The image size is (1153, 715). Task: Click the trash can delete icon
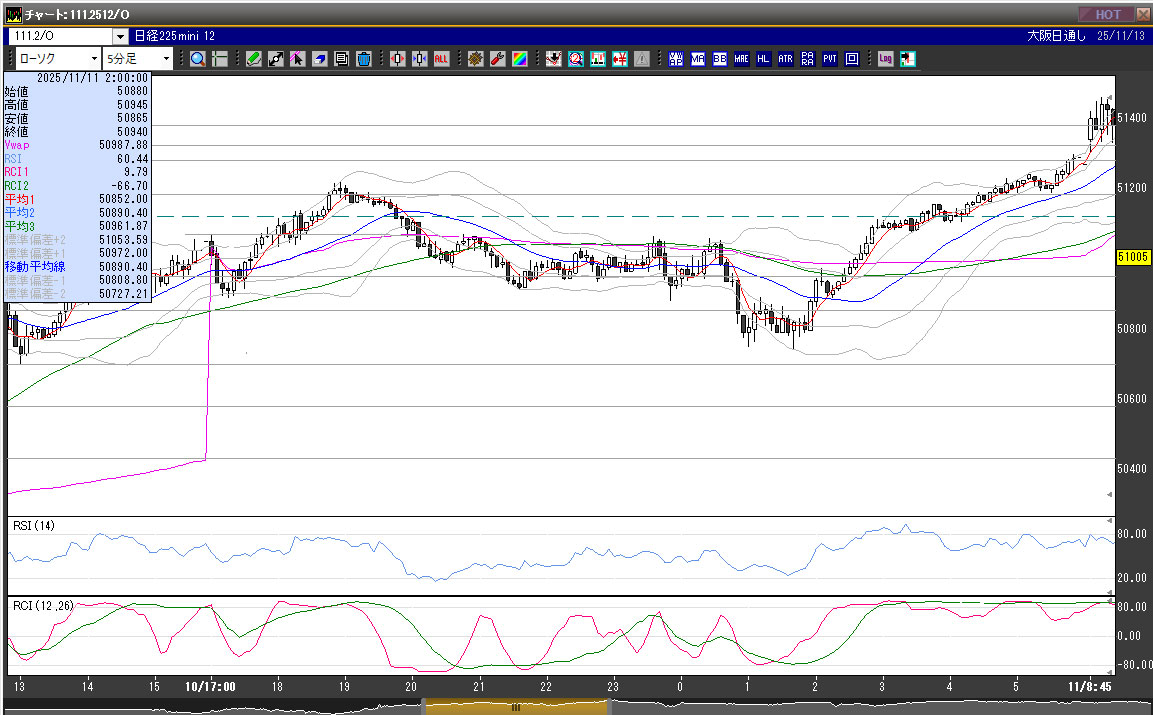tap(364, 59)
